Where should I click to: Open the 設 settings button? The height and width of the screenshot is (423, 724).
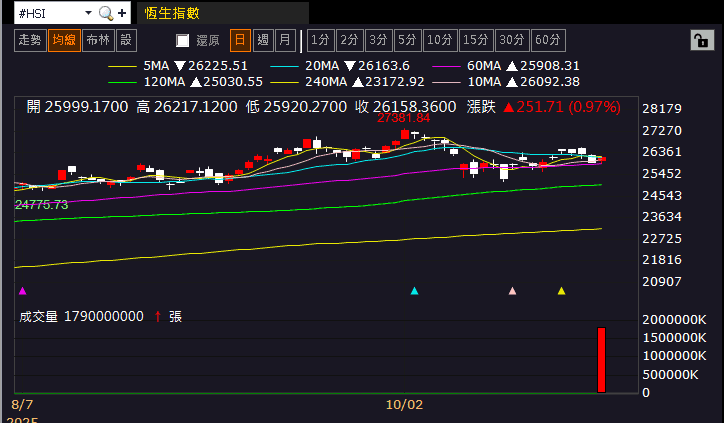click(126, 40)
